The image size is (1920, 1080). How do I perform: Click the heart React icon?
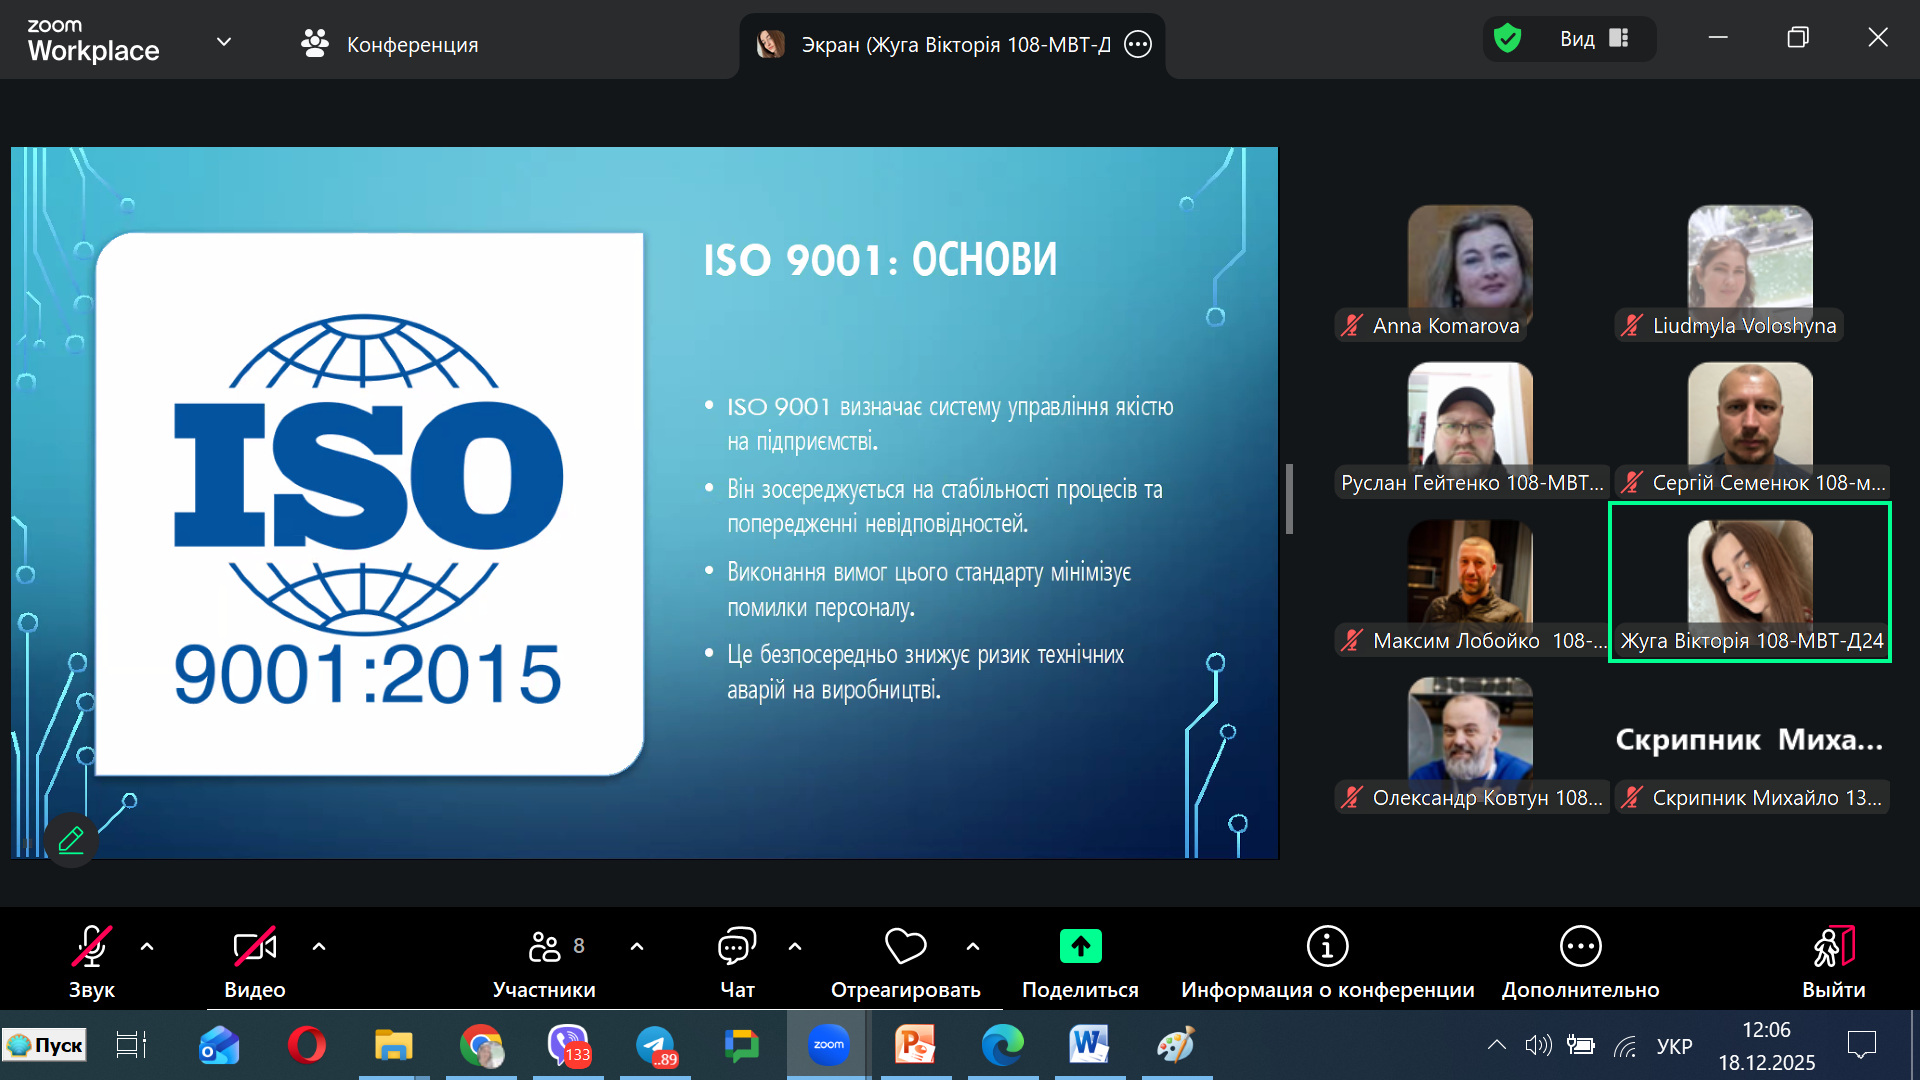click(x=905, y=946)
